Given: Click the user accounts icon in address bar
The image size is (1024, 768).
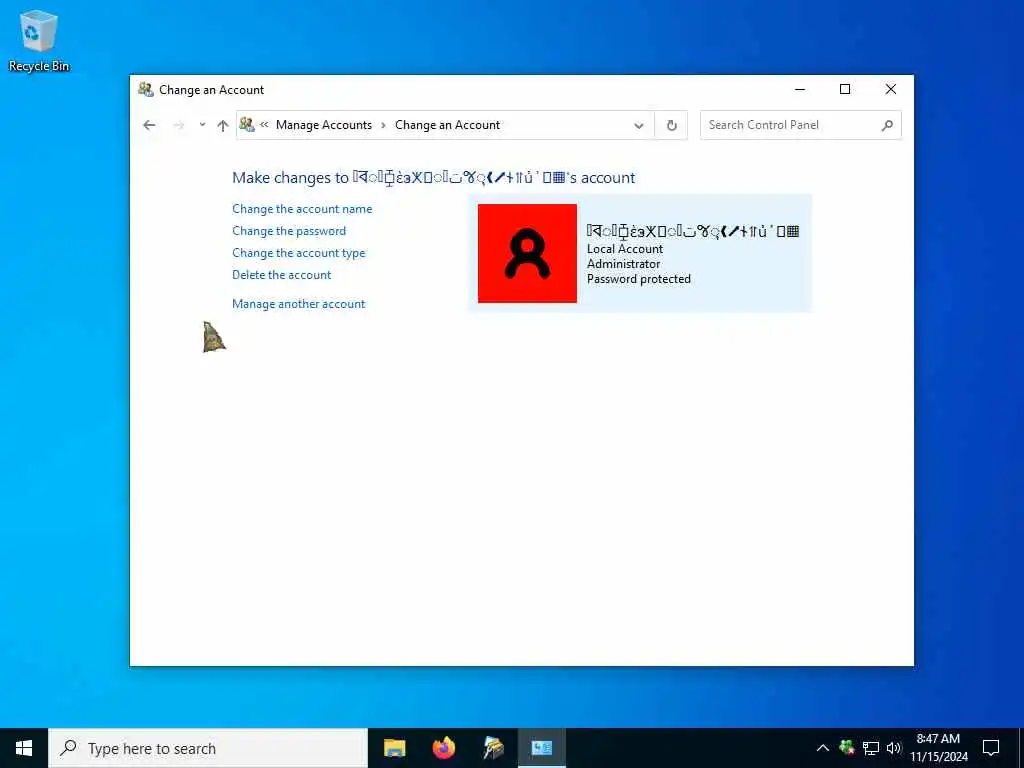Looking at the screenshot, I should [247, 124].
